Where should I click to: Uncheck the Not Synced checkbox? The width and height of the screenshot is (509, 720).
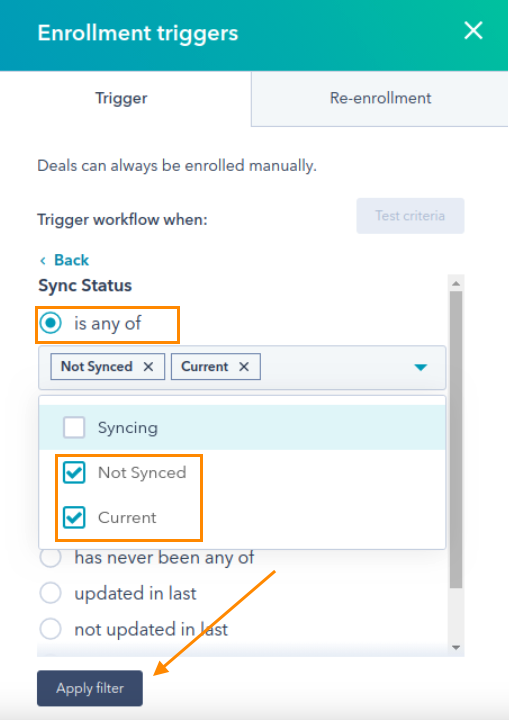[x=74, y=472]
